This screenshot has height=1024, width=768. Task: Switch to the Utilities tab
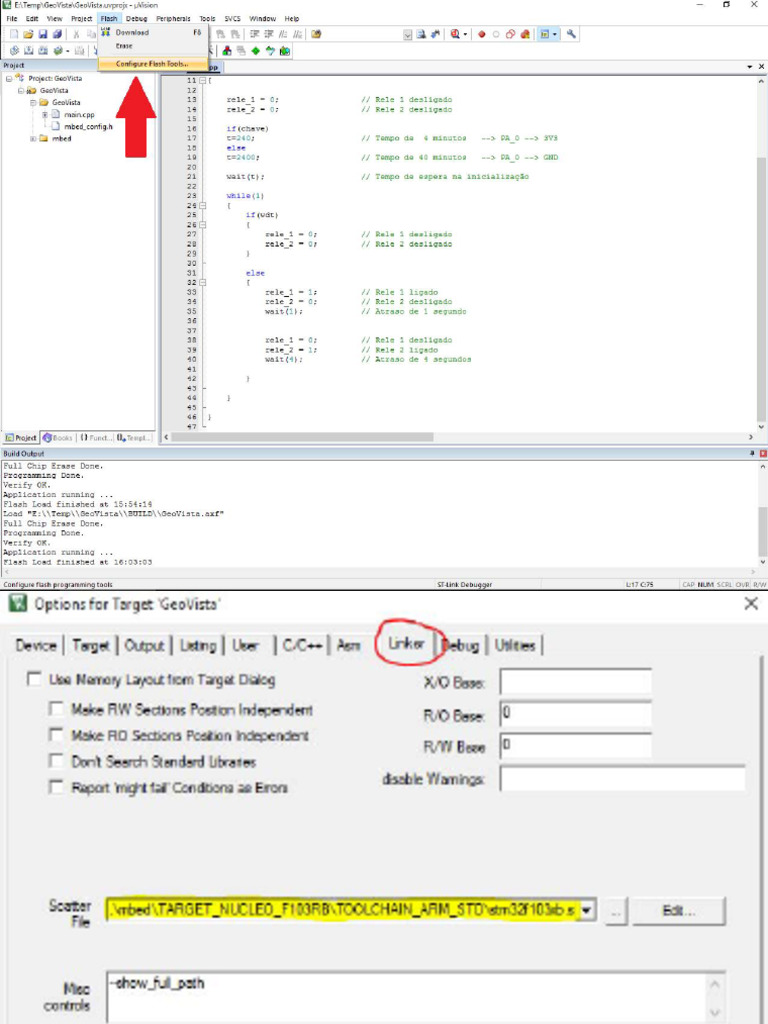[515, 645]
